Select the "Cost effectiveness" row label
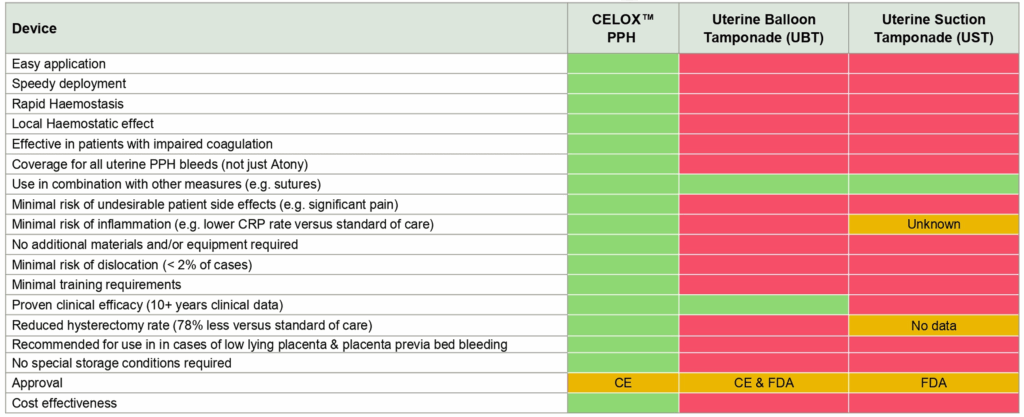1024x417 pixels. point(65,403)
